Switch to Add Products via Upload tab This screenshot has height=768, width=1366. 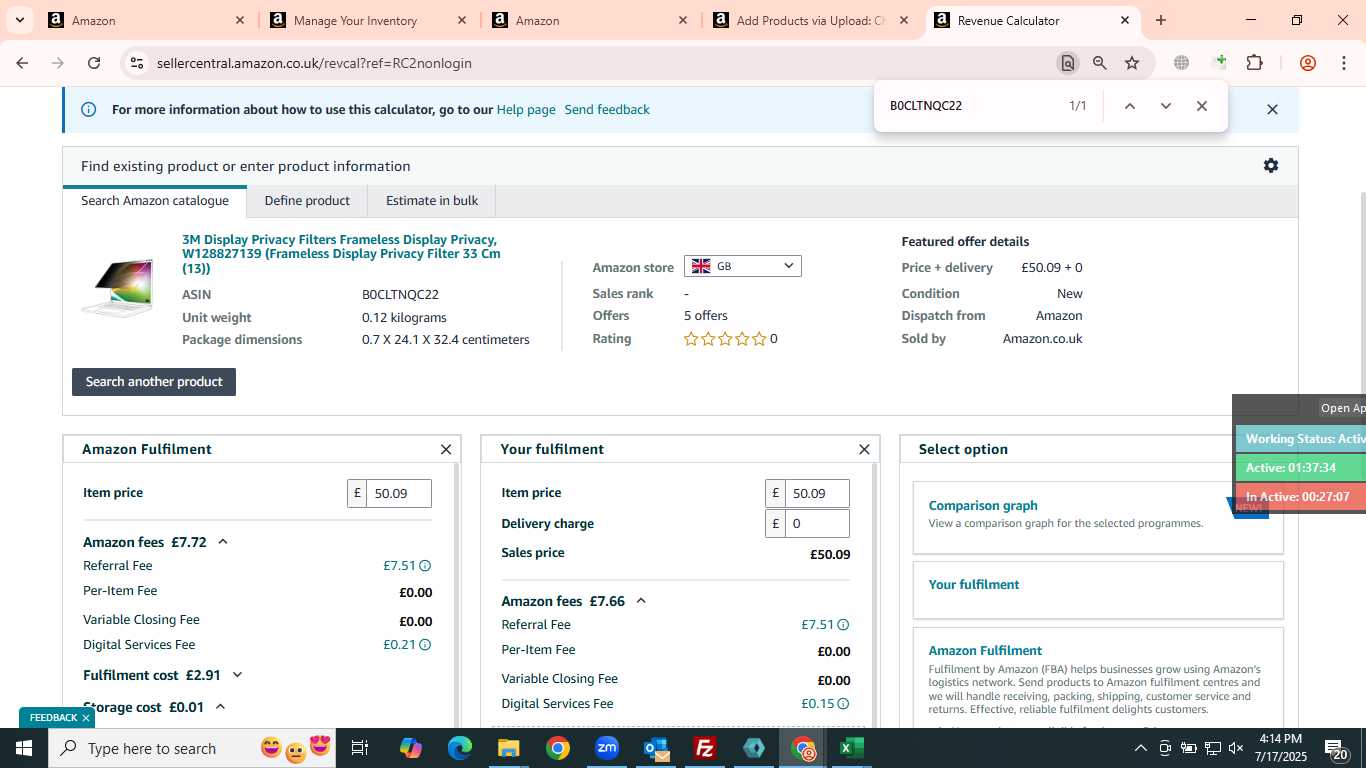[x=810, y=20]
